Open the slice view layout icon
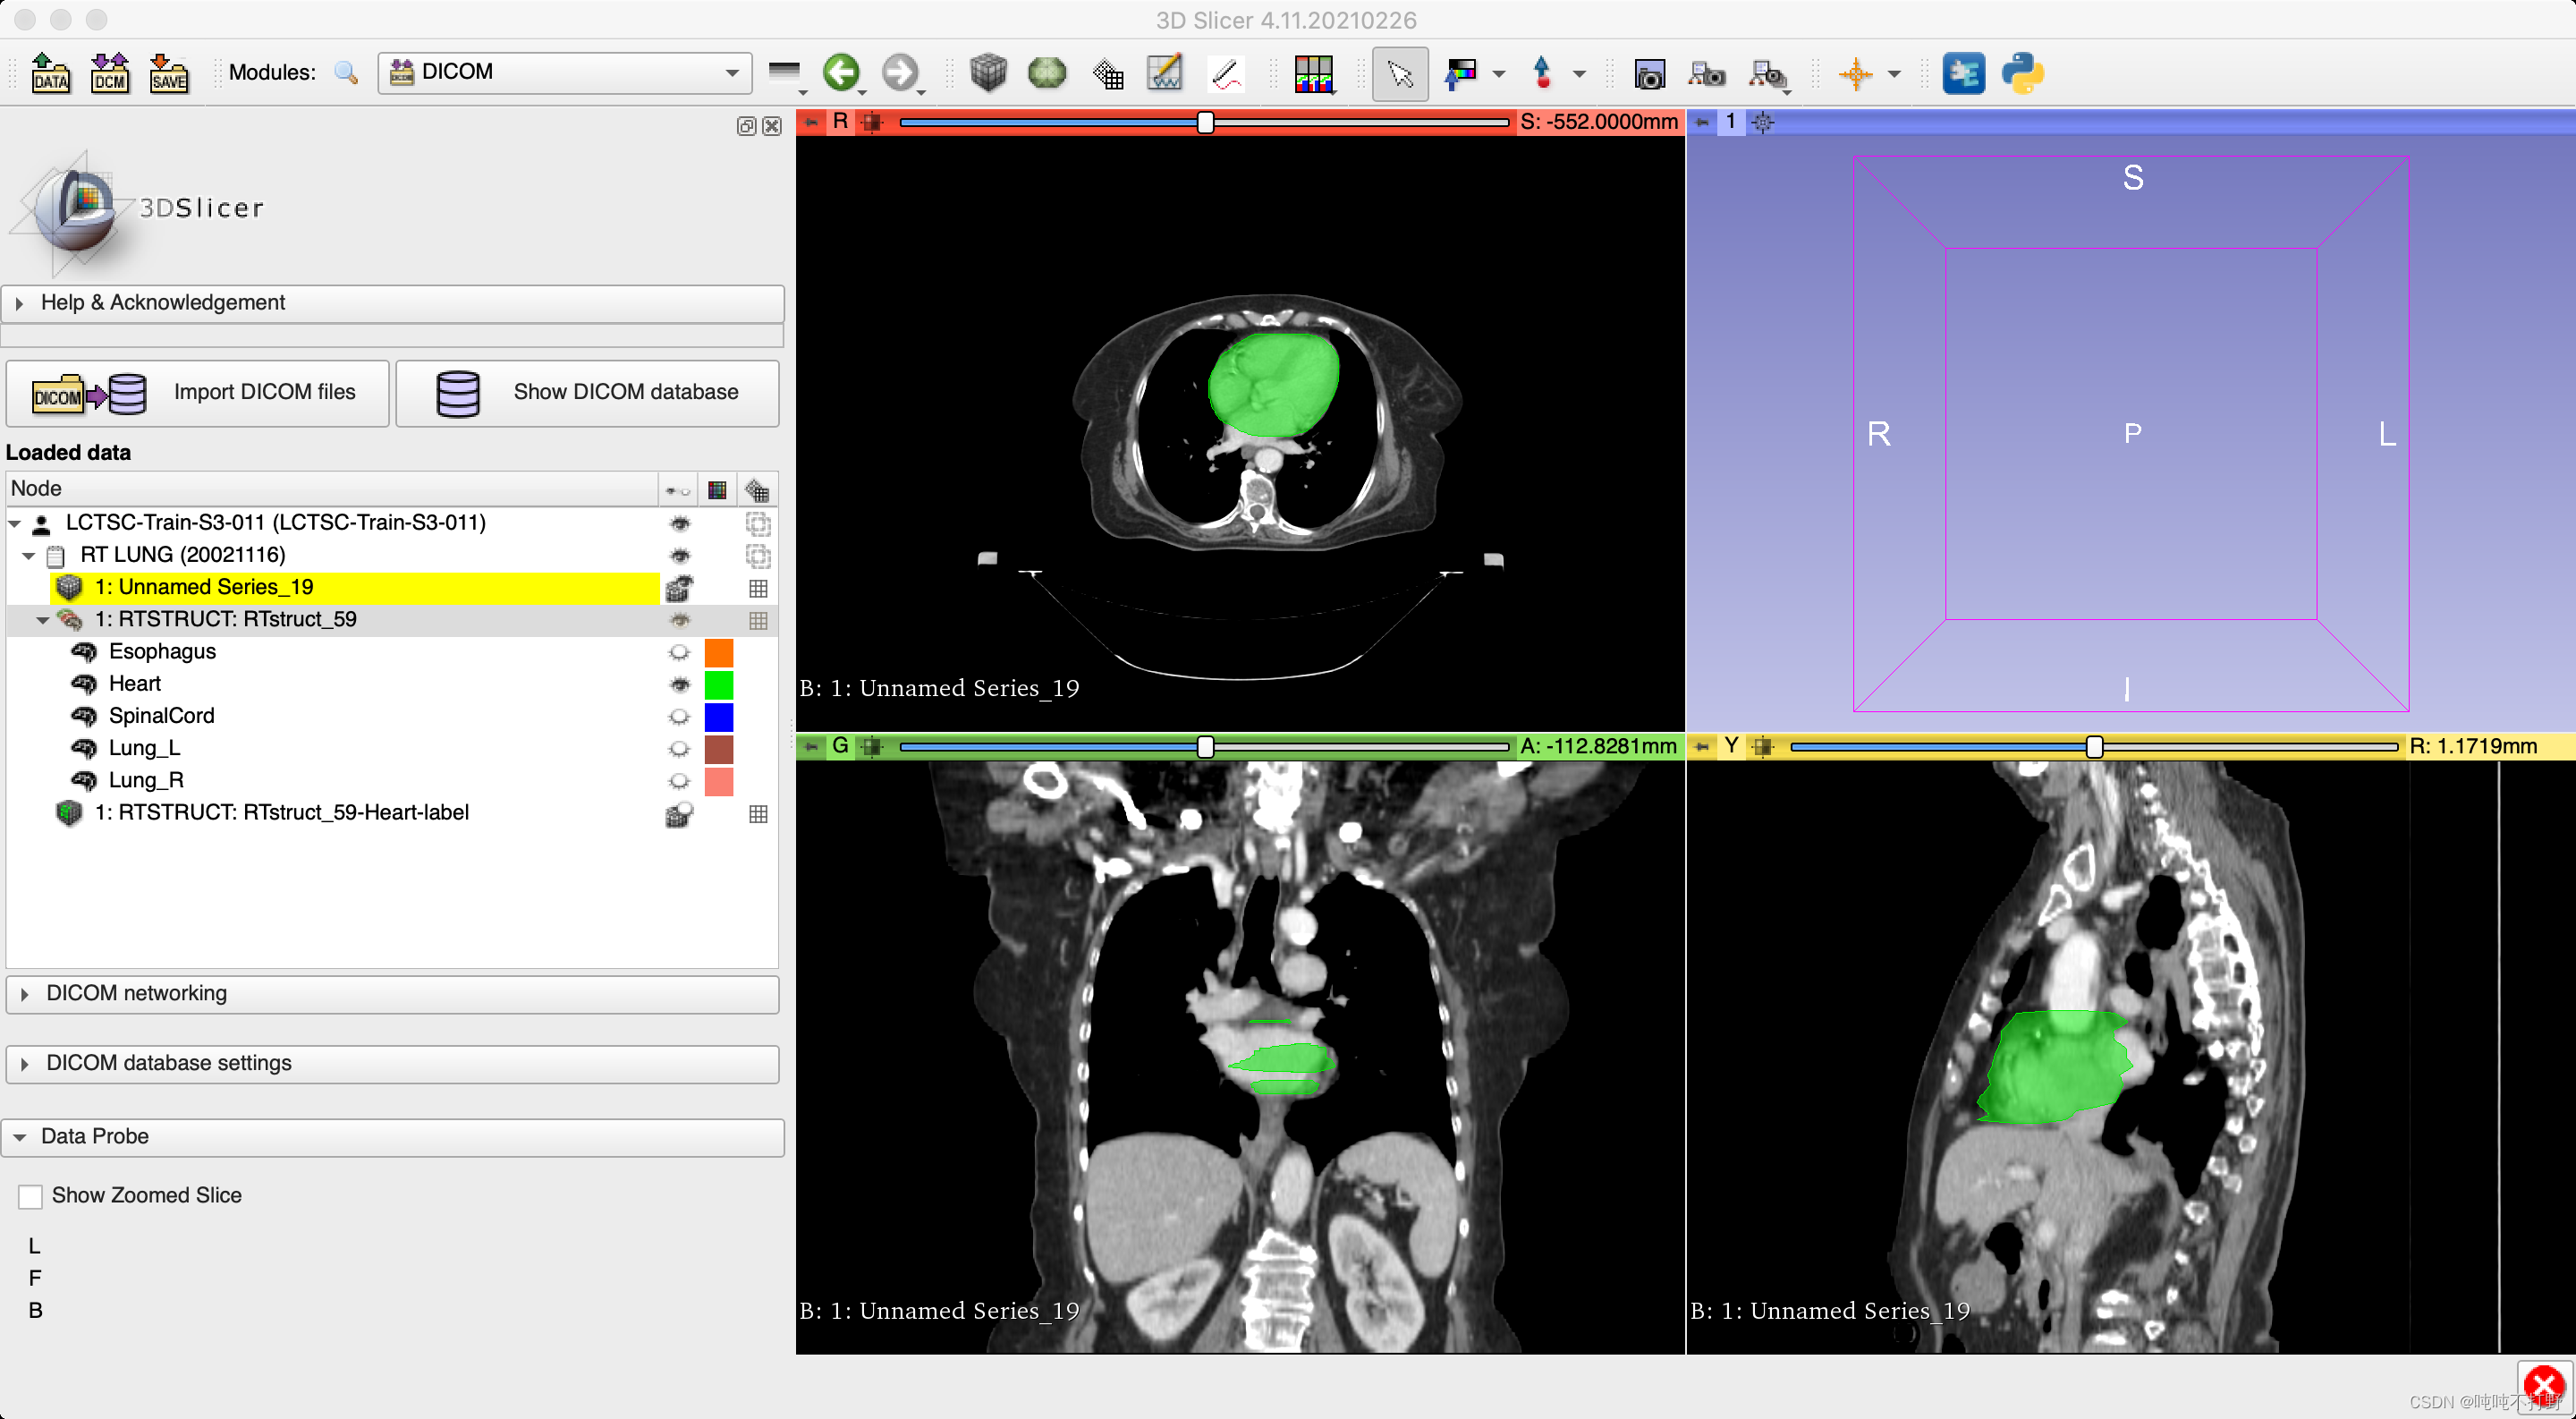Screen dimensions: 2576x1419 pyautogui.click(x=1313, y=73)
